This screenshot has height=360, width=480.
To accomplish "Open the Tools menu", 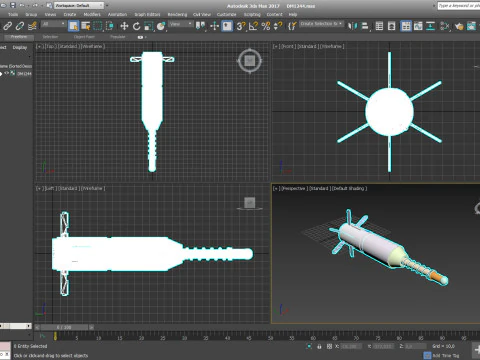I will coord(13,14).
